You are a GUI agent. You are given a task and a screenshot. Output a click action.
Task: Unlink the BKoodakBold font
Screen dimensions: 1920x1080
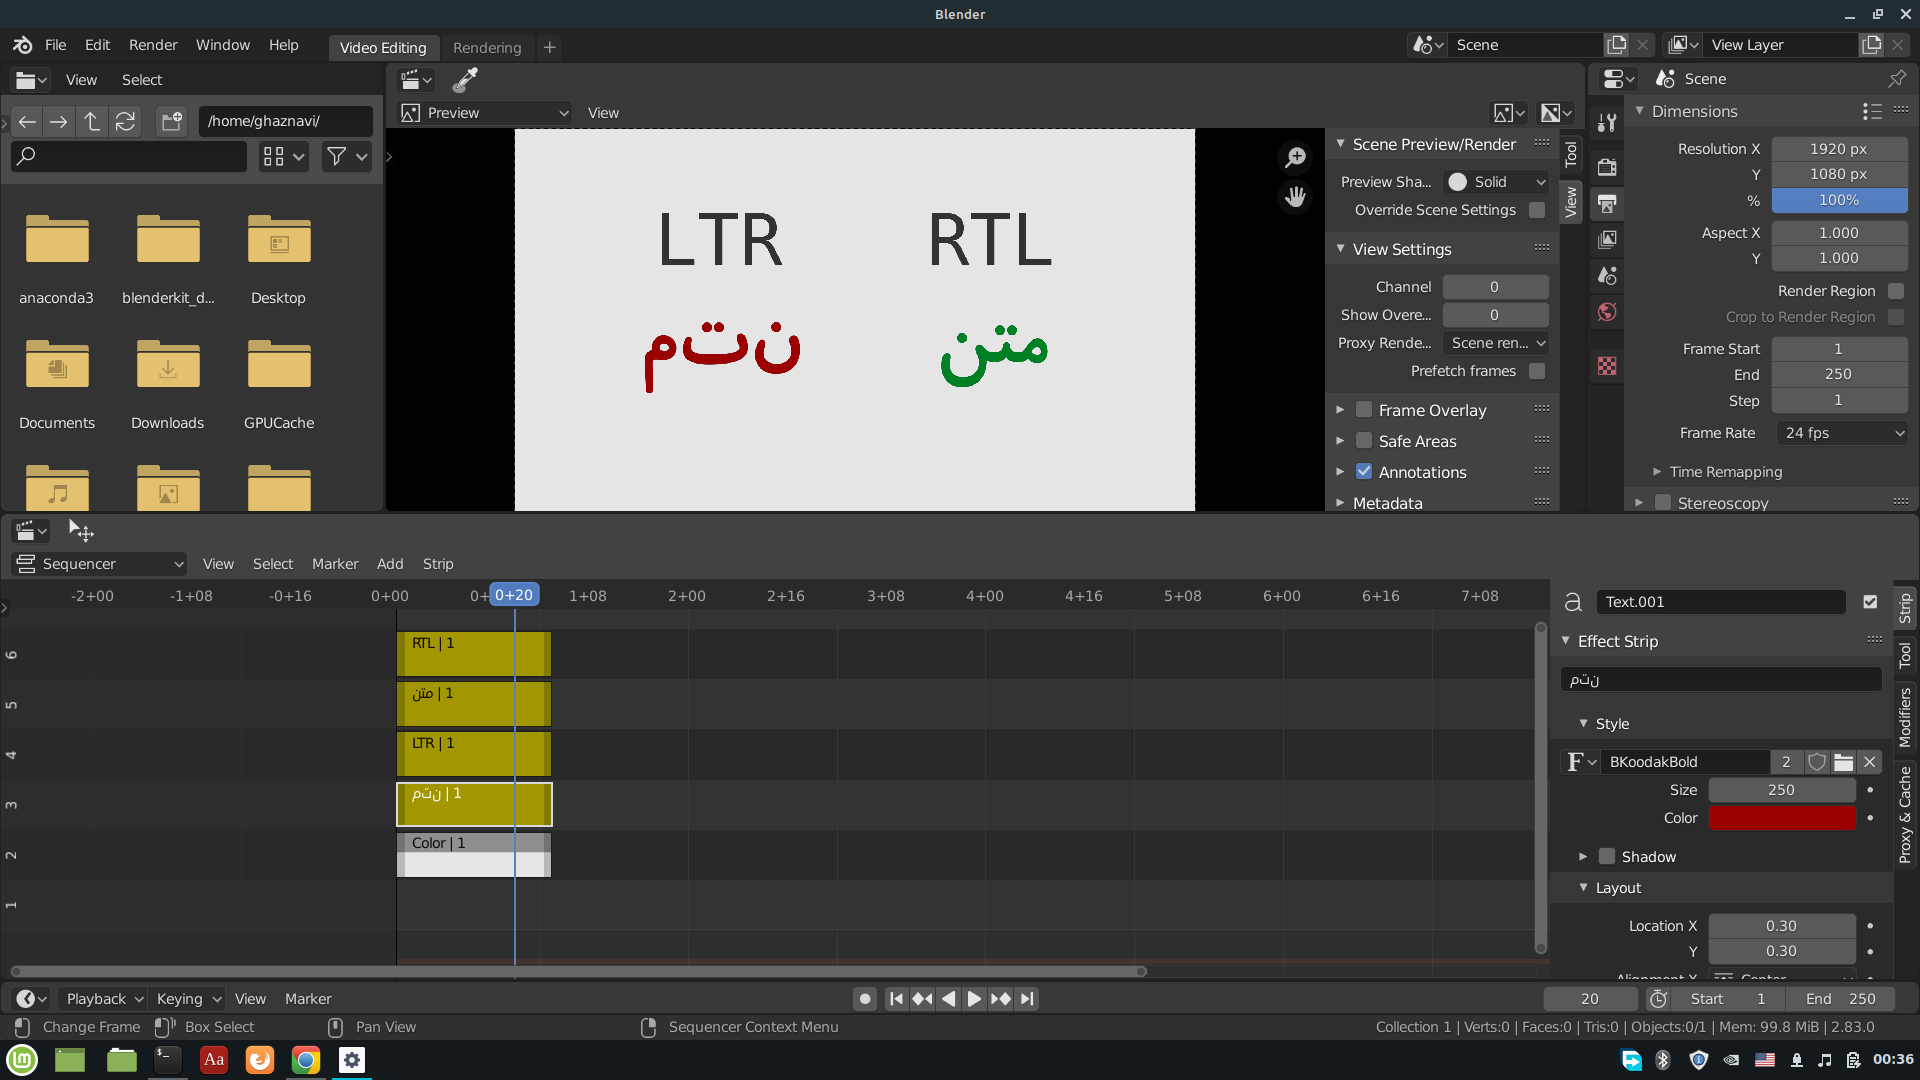[1869, 762]
